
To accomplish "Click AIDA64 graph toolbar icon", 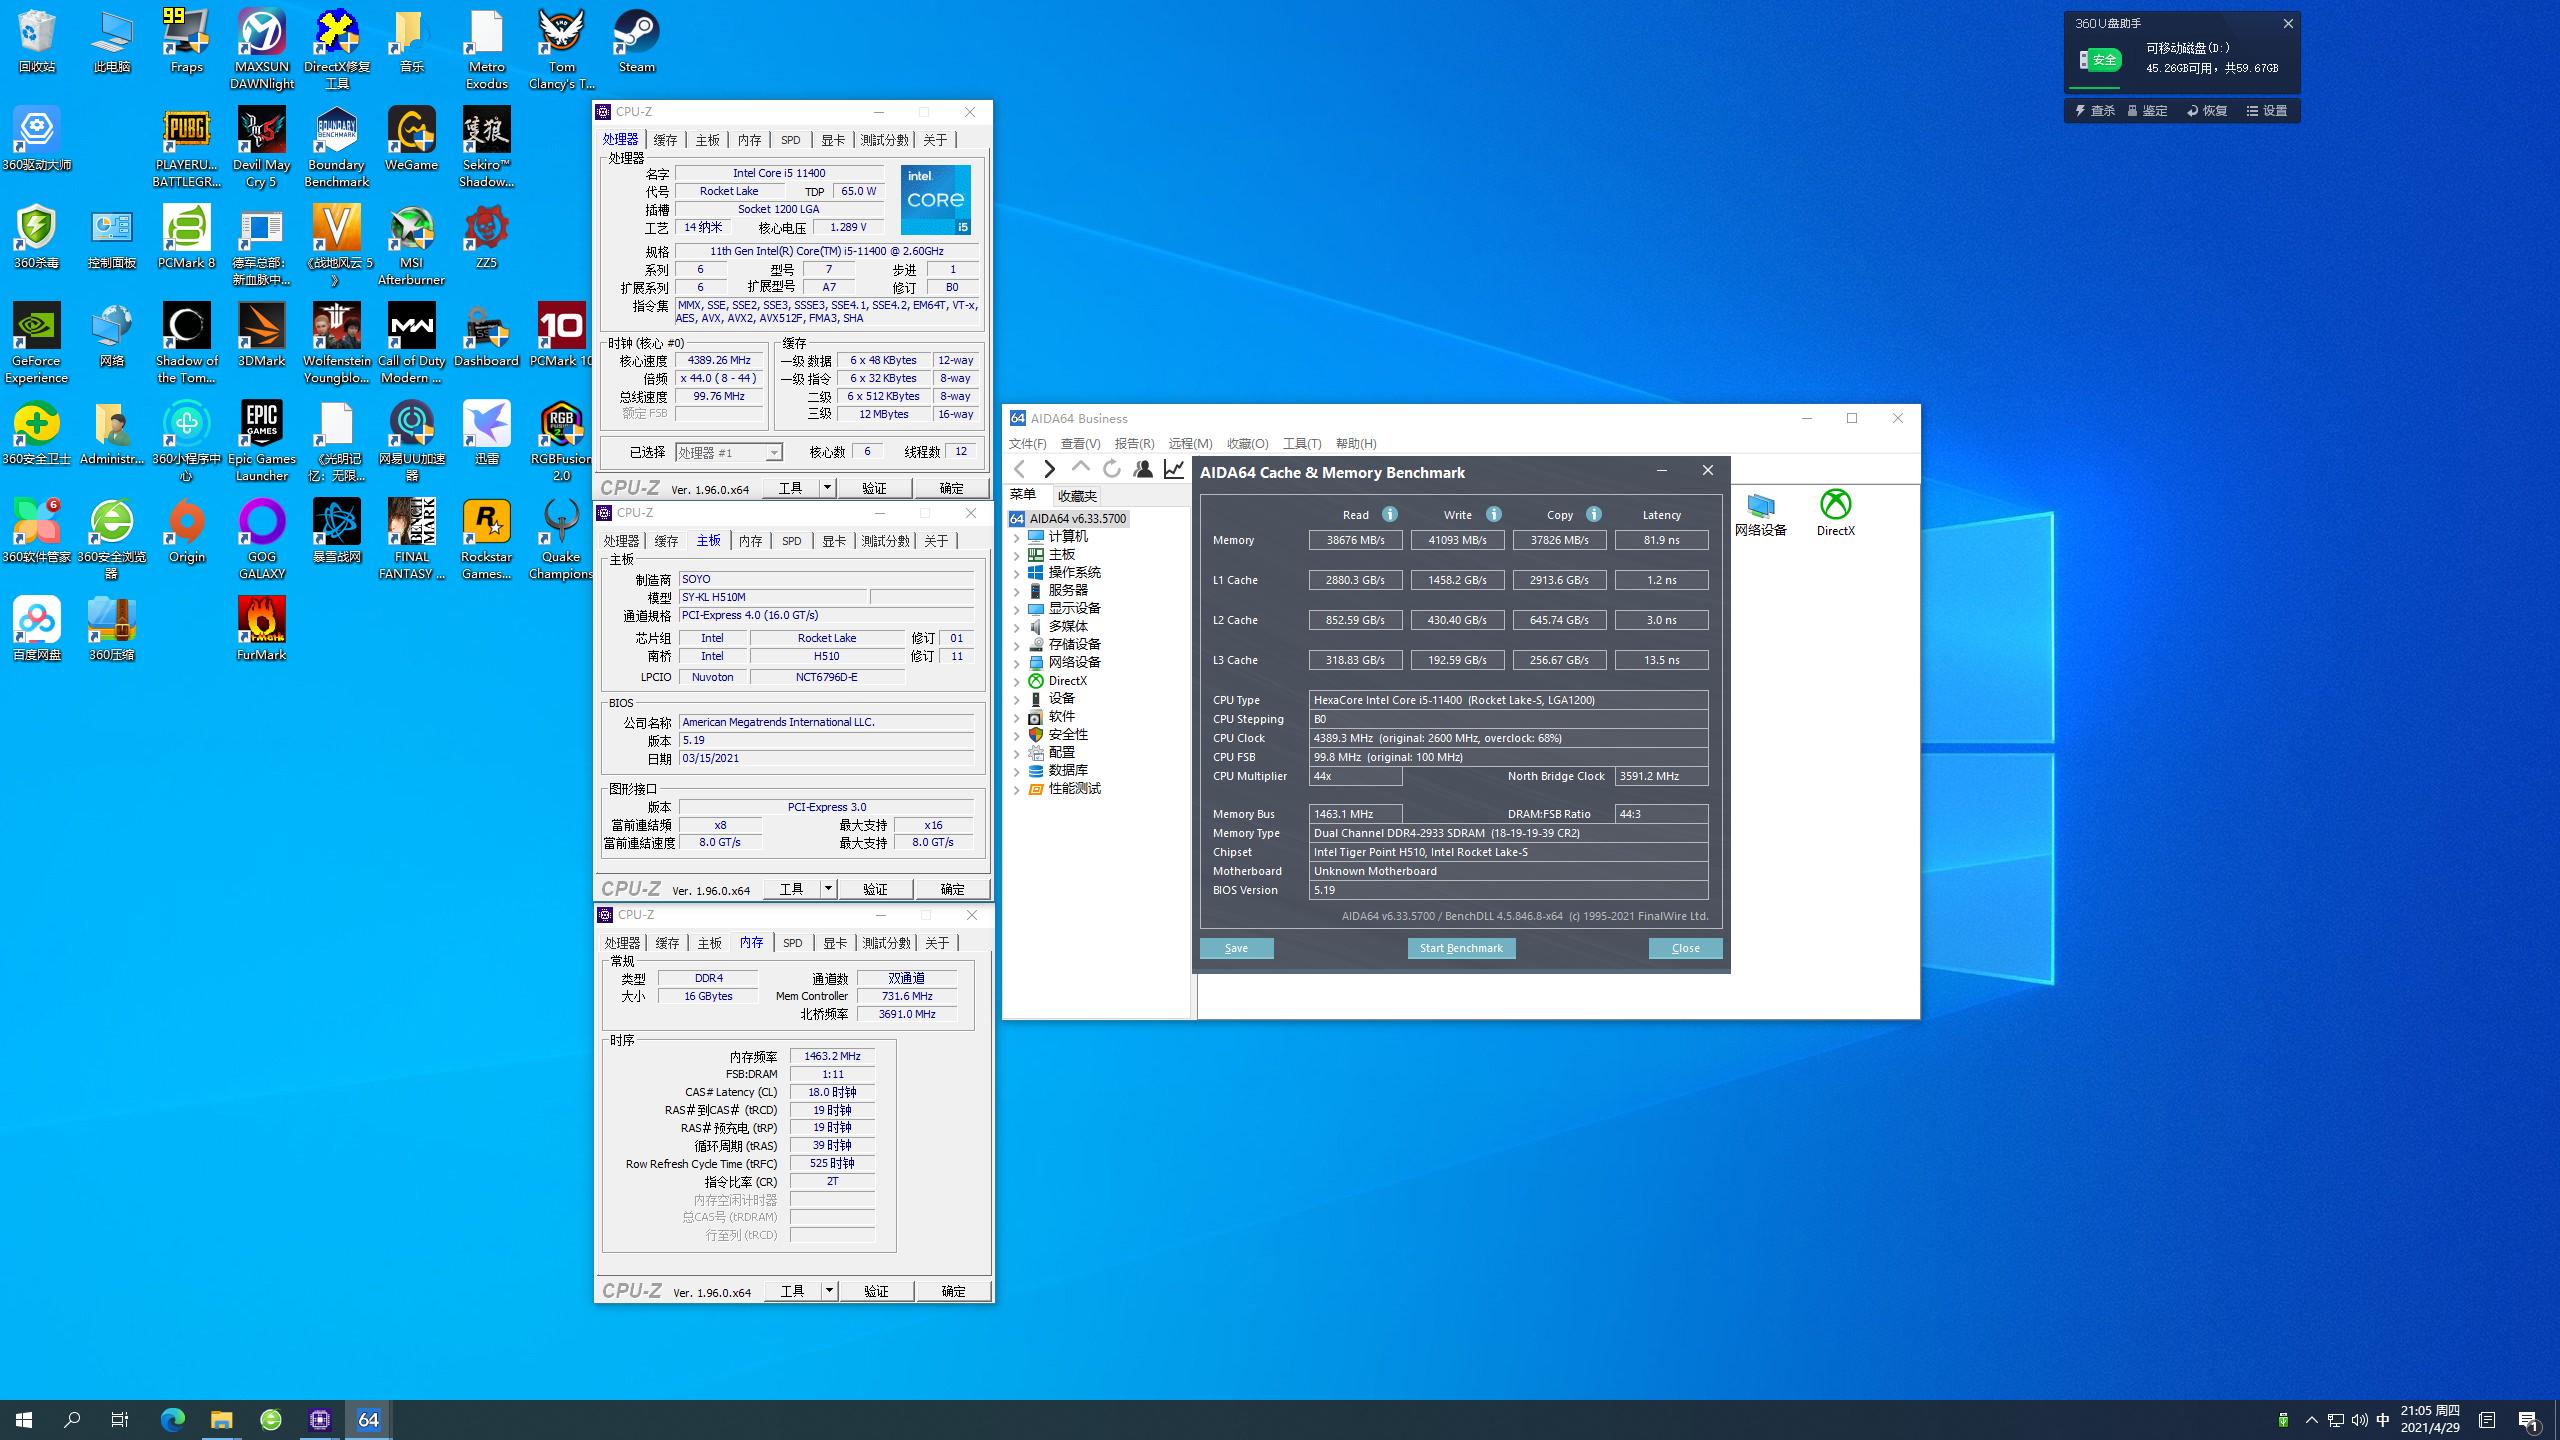I will 1174,469.
